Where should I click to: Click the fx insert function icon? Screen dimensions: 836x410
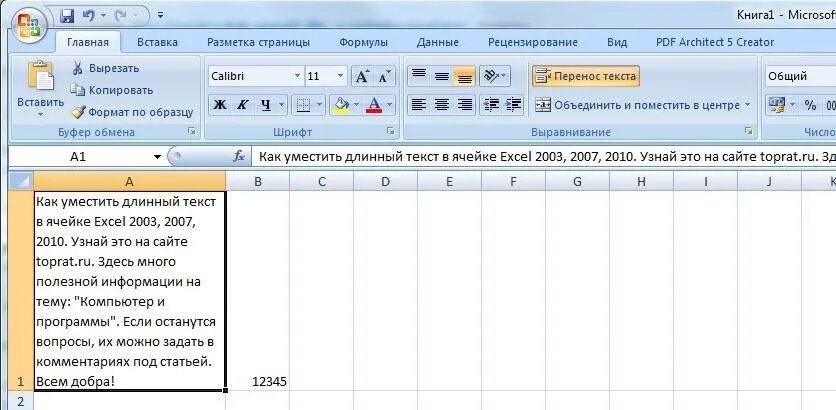click(239, 157)
